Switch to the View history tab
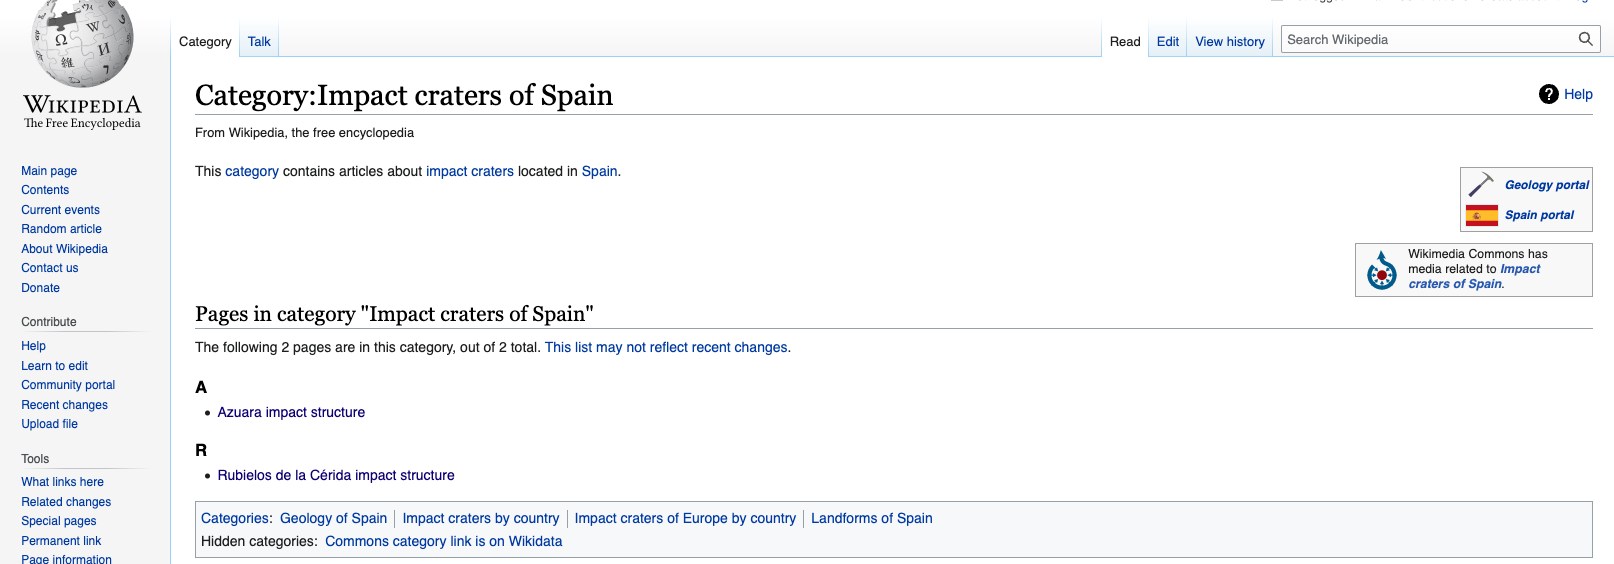 point(1230,42)
